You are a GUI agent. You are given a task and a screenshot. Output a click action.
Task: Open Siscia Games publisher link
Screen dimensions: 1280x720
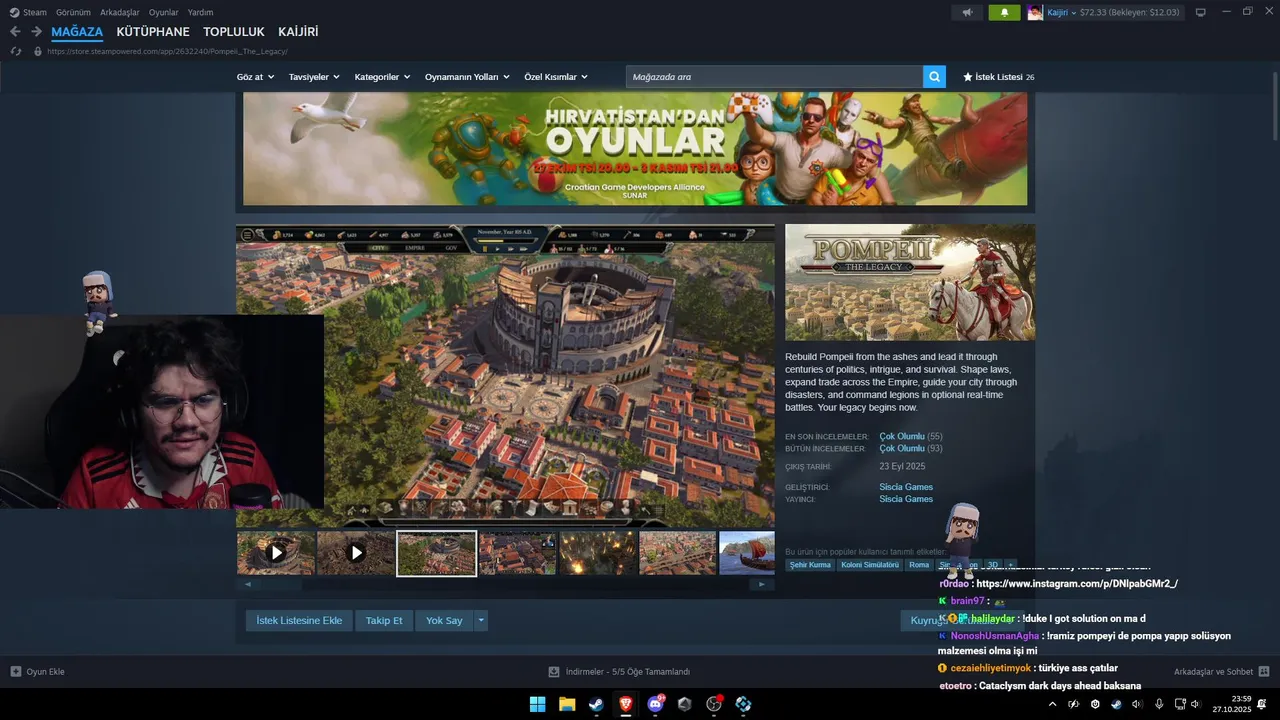coord(906,499)
